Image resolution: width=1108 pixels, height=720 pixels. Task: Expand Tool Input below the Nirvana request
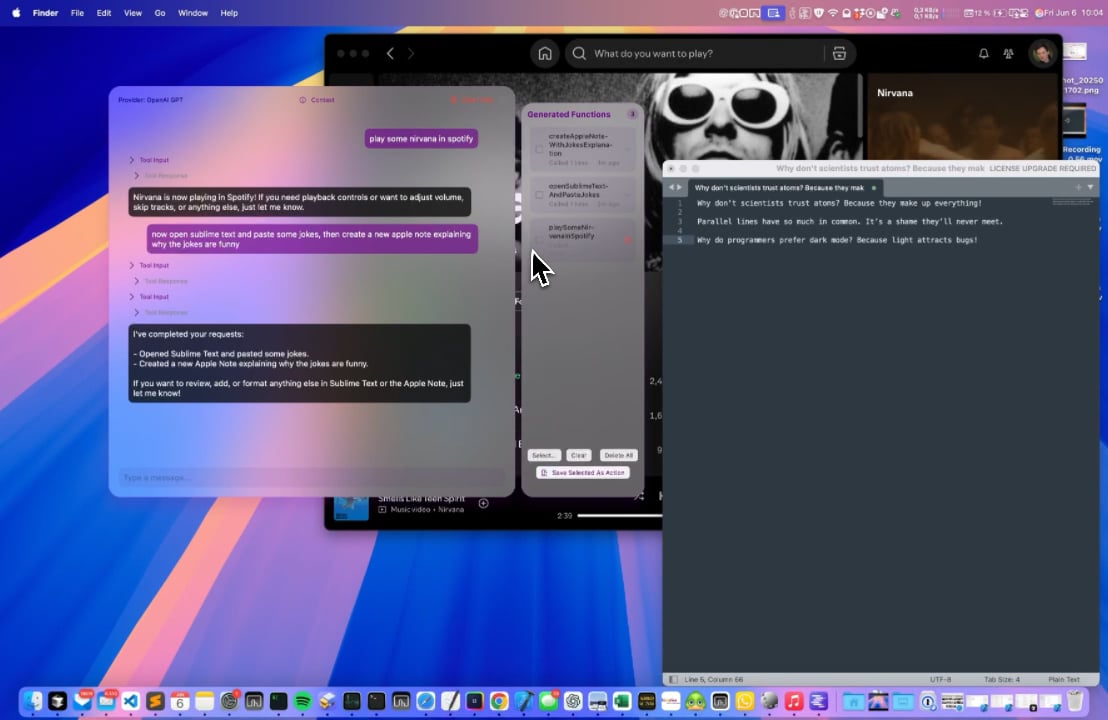click(x=149, y=160)
